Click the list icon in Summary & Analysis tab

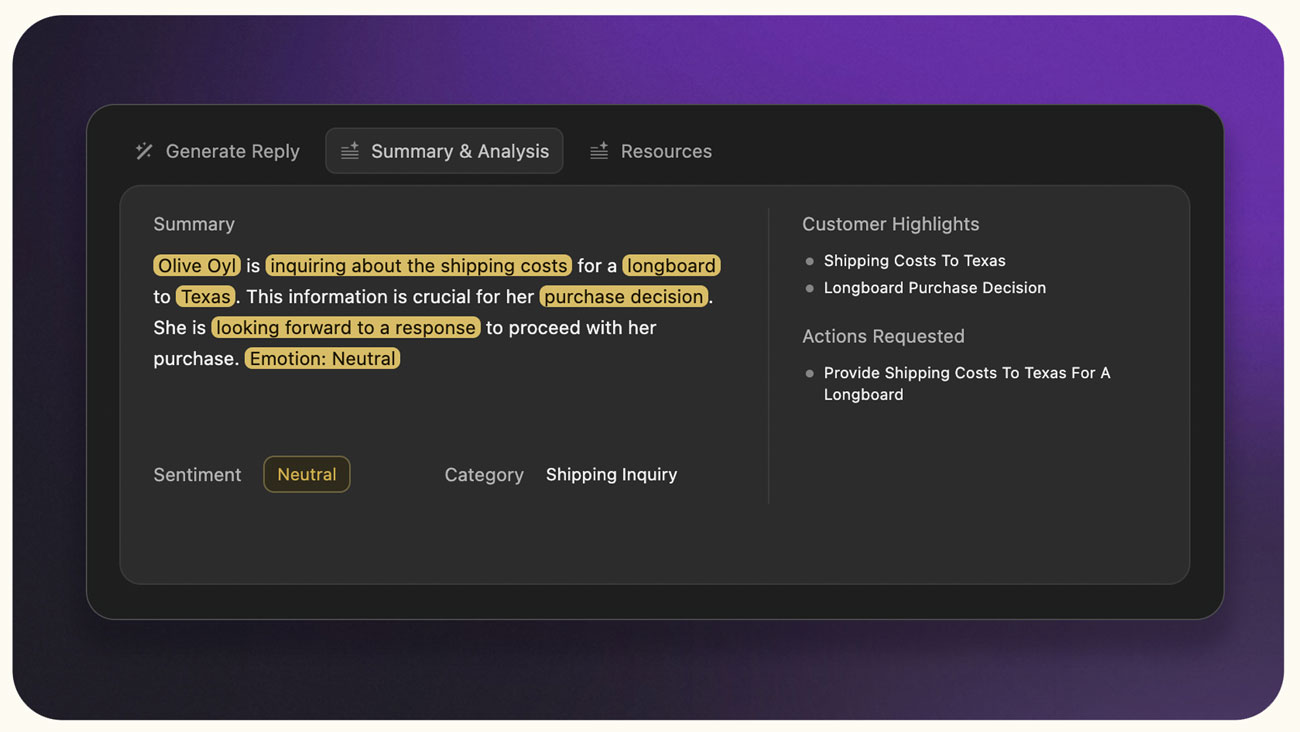[x=350, y=151]
